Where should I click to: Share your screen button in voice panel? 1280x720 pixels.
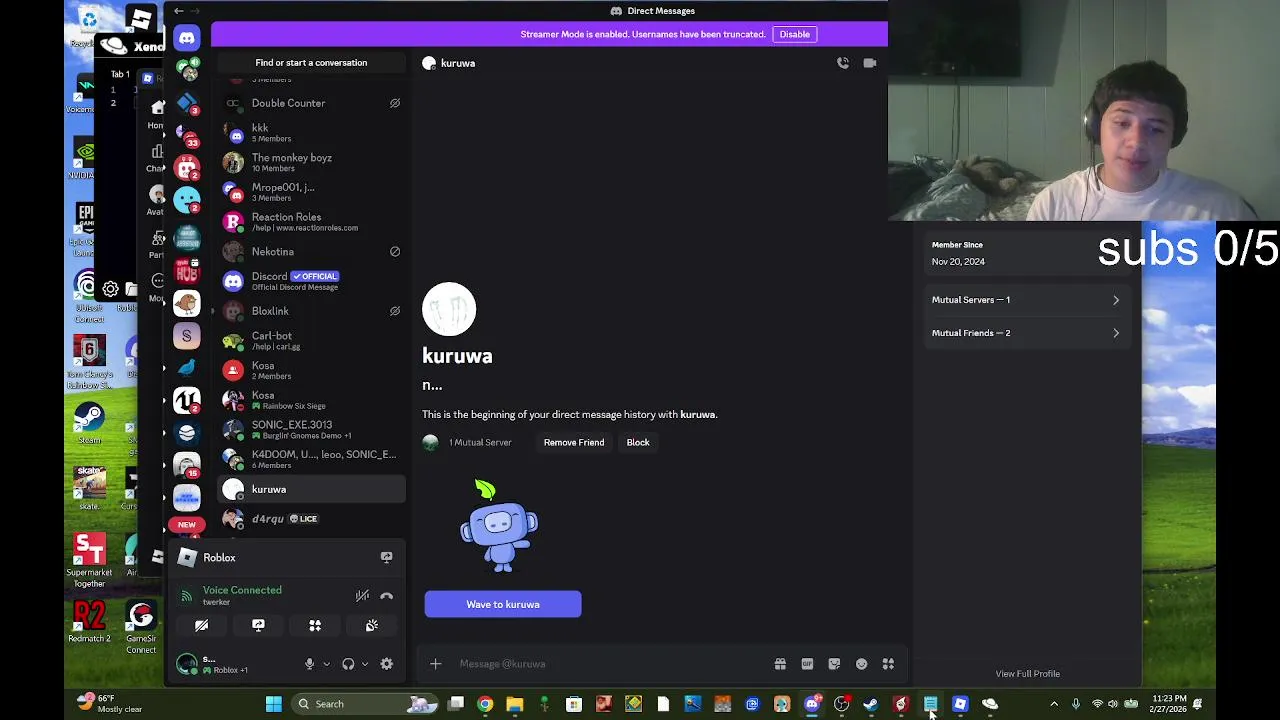(258, 625)
